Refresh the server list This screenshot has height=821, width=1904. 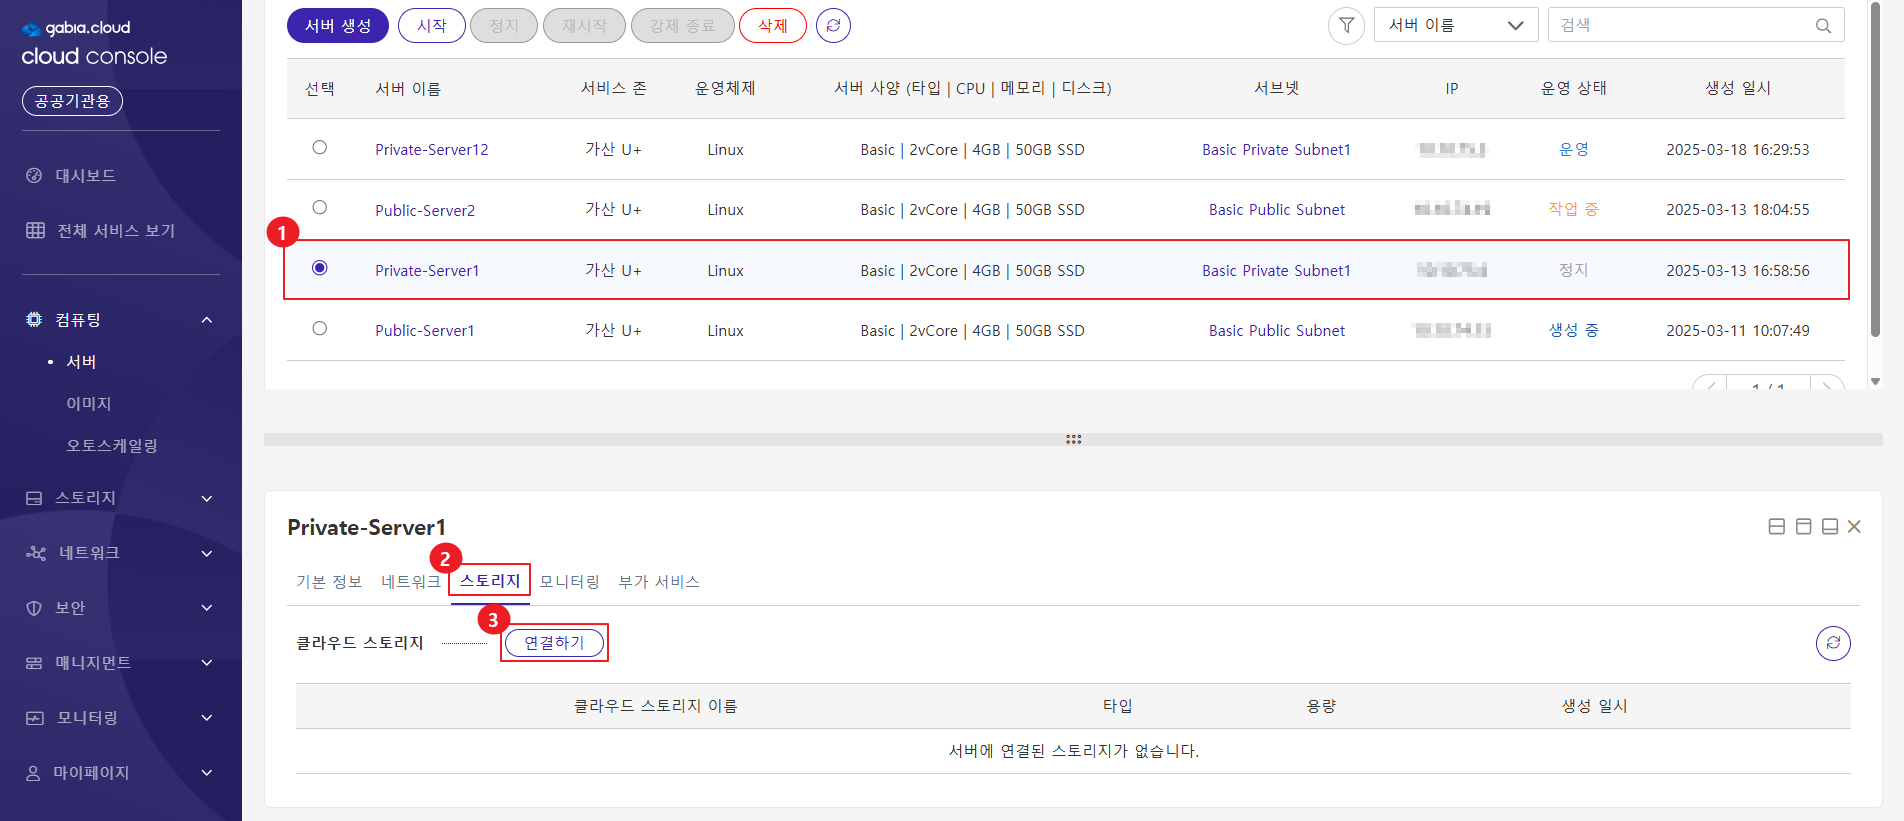click(x=833, y=26)
